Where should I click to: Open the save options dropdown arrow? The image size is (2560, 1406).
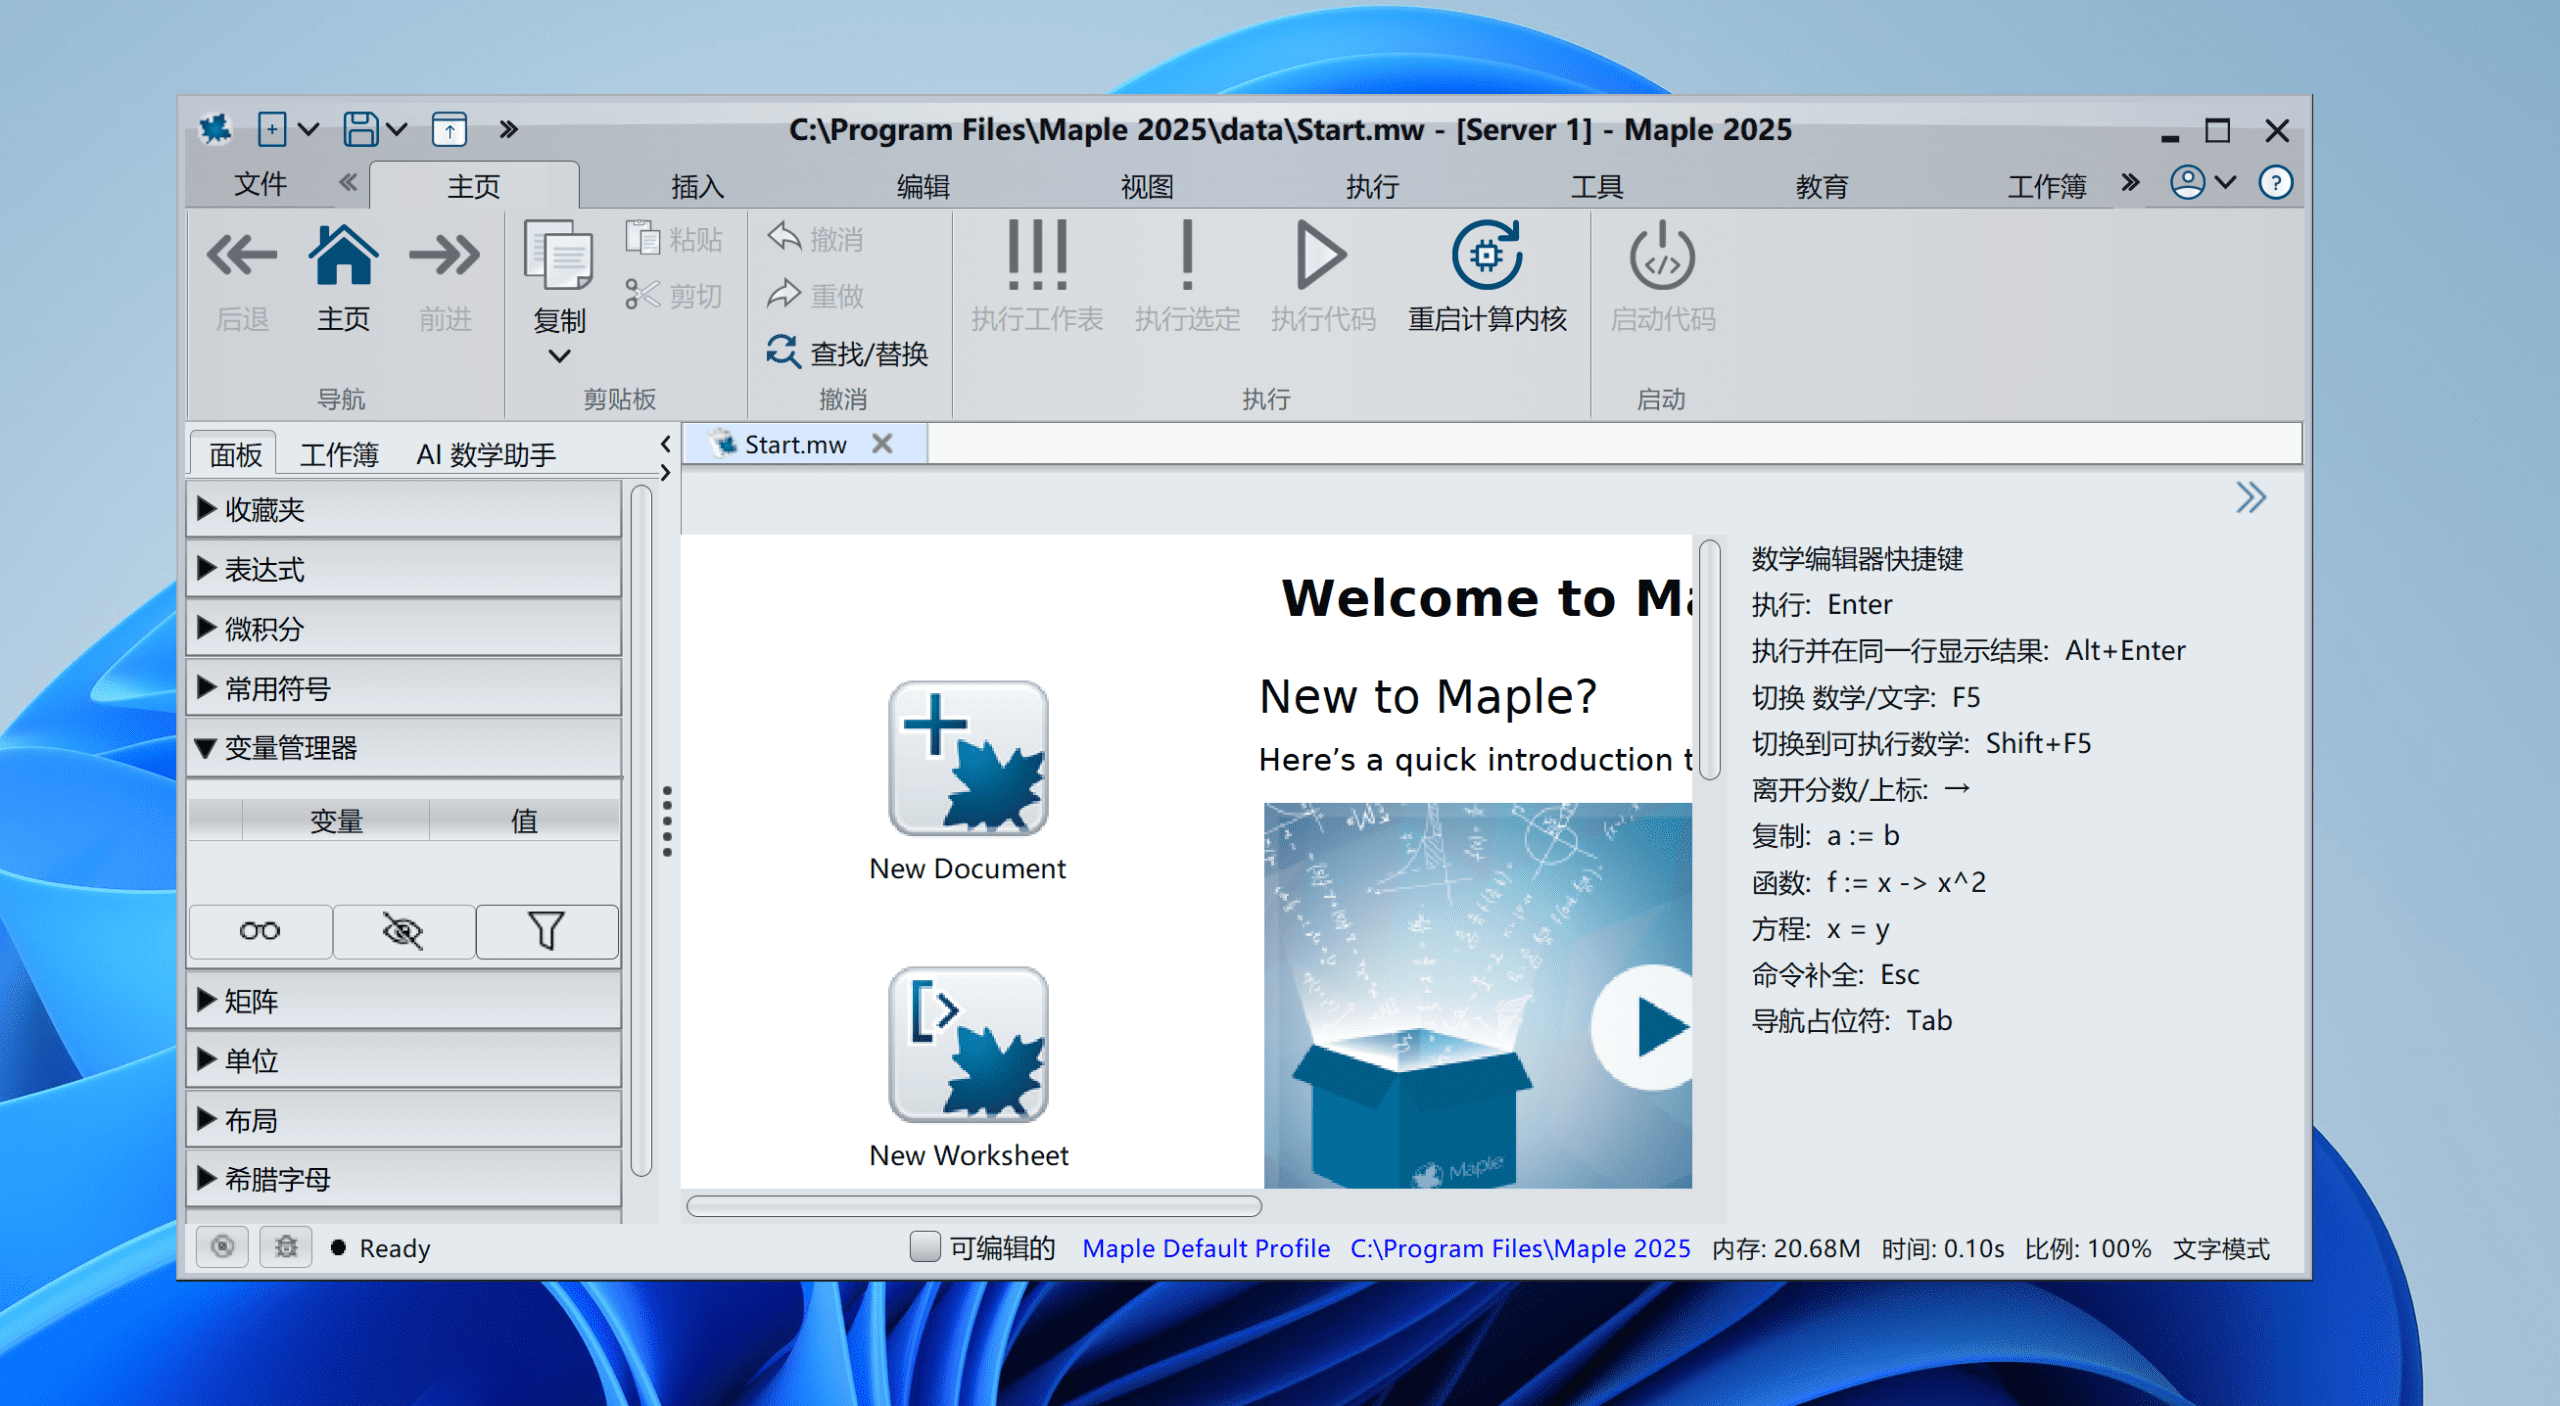click(396, 129)
